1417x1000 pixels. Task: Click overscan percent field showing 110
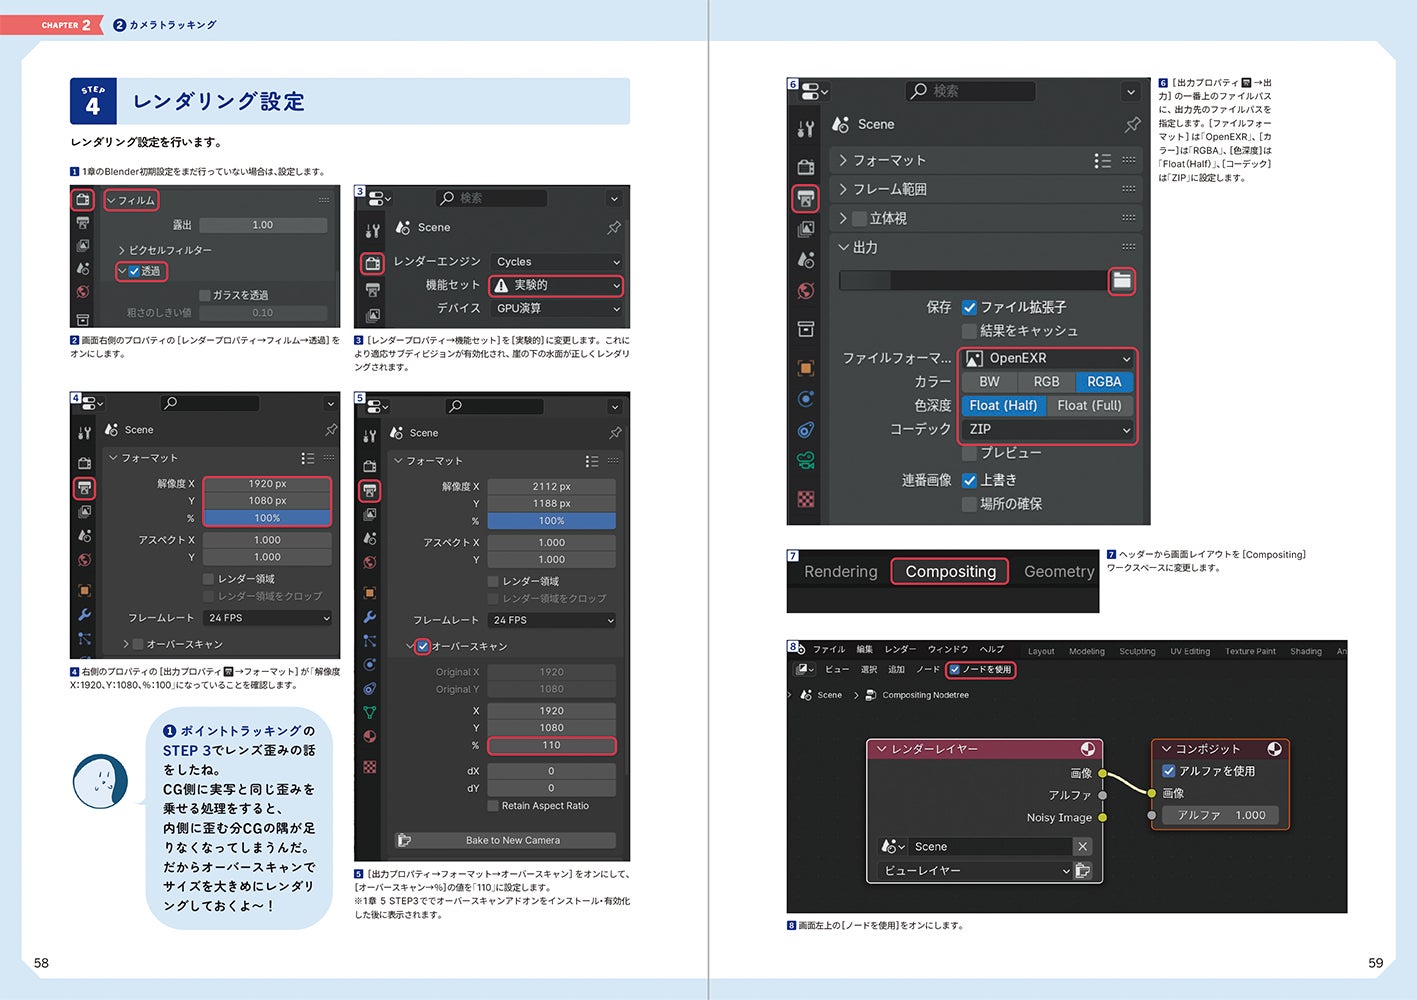(x=551, y=745)
